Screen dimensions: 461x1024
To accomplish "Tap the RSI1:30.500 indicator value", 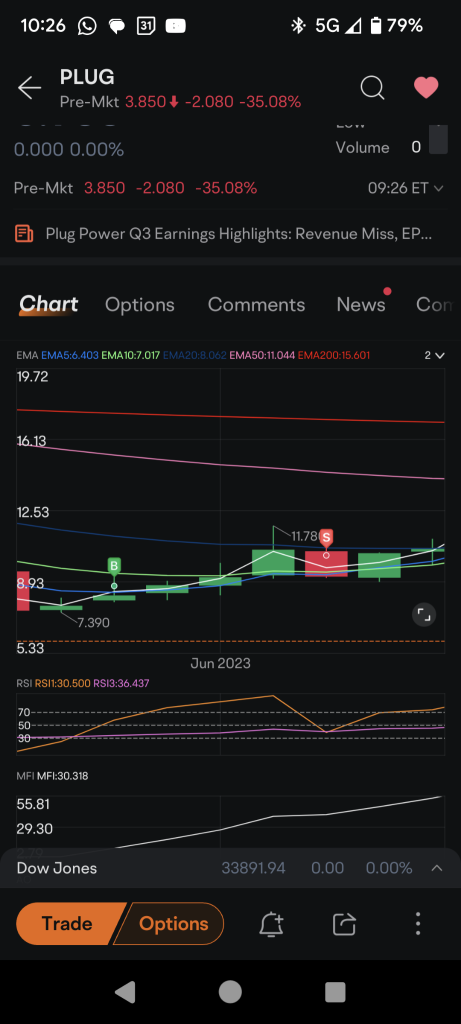I will [x=62, y=683].
